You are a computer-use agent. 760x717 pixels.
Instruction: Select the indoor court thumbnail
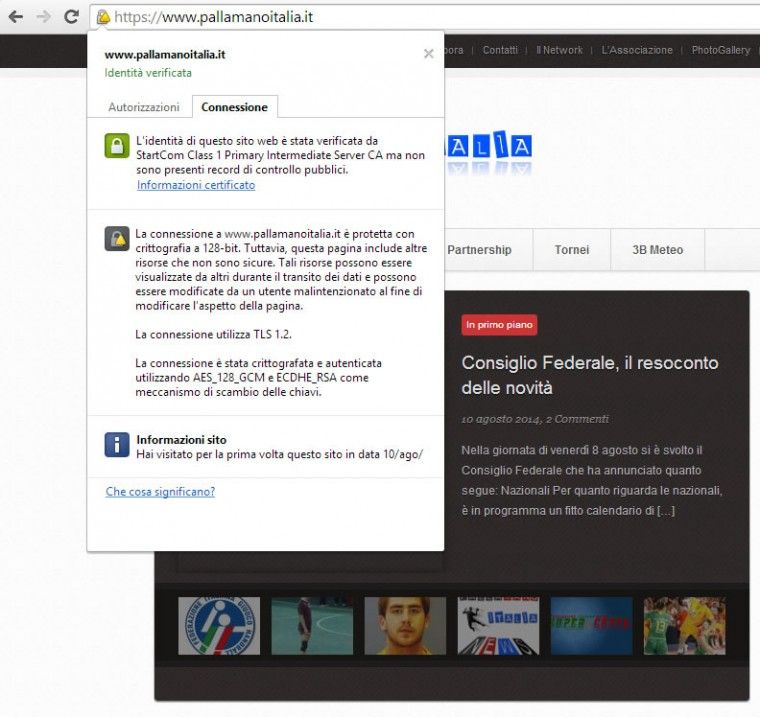312,626
